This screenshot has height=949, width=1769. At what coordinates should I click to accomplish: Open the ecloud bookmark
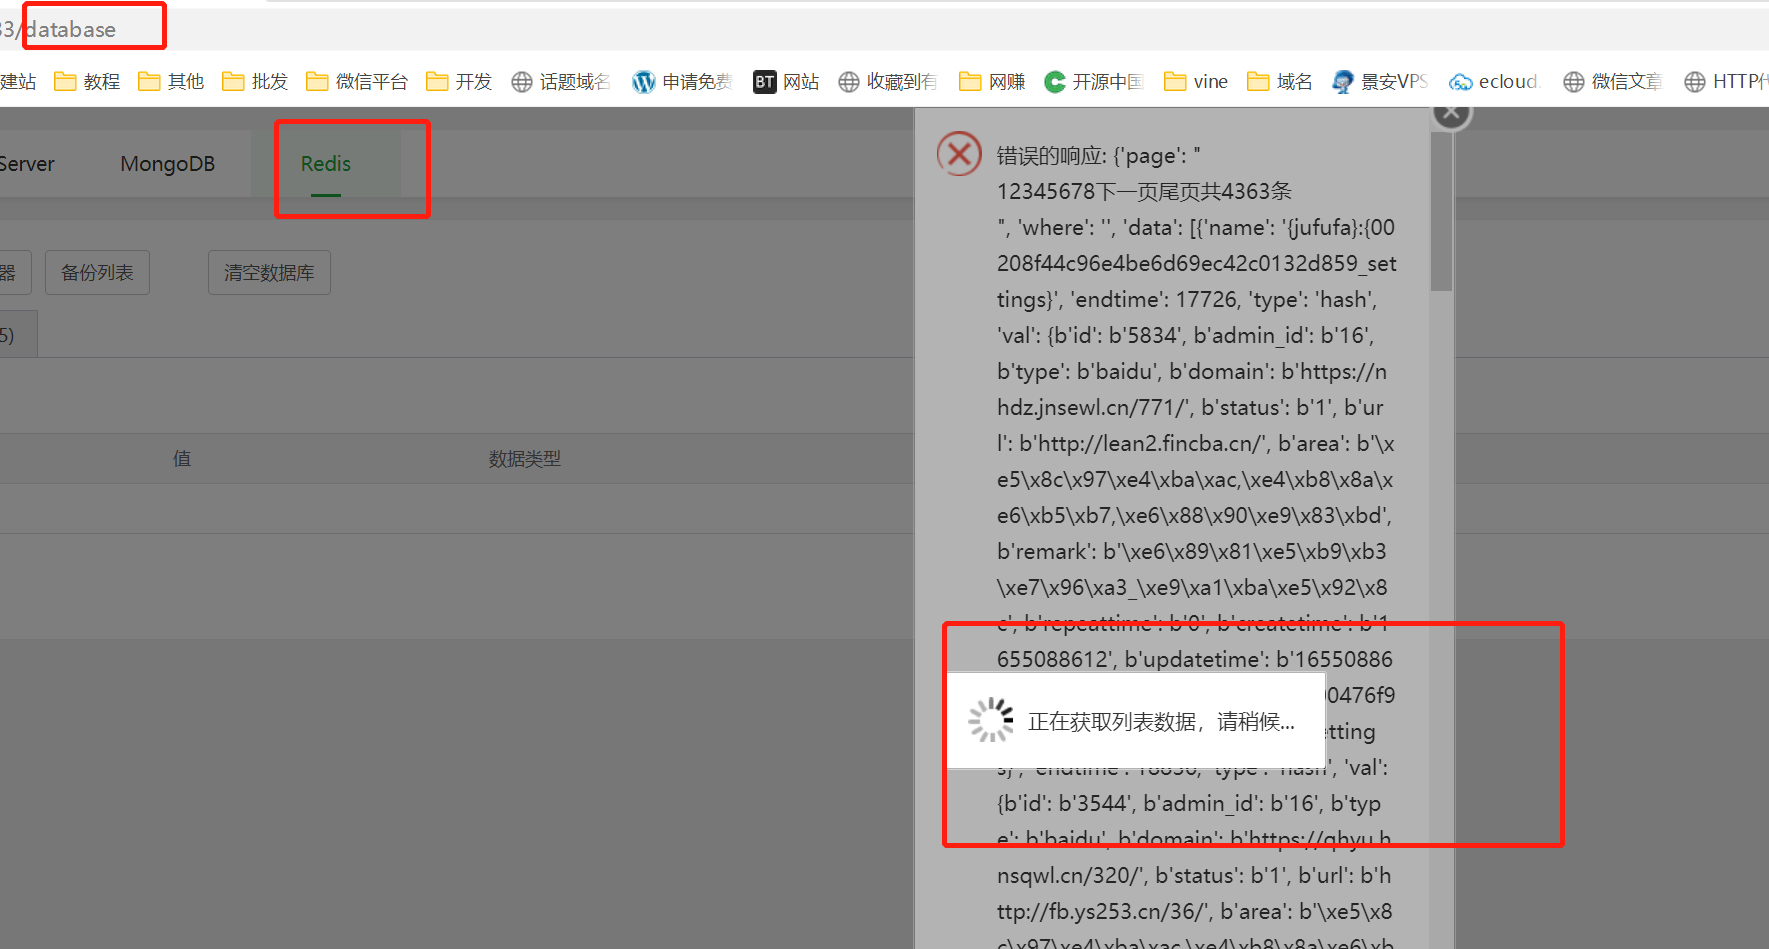(1494, 82)
